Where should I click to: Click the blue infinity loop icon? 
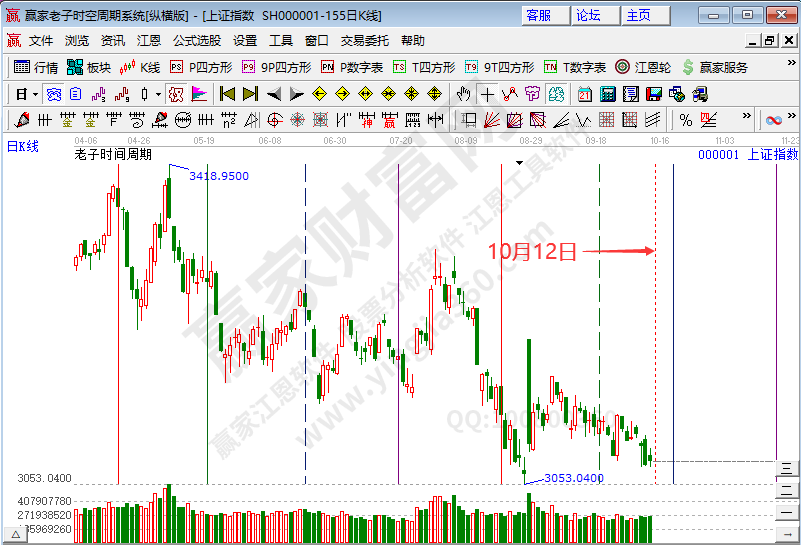773,120
